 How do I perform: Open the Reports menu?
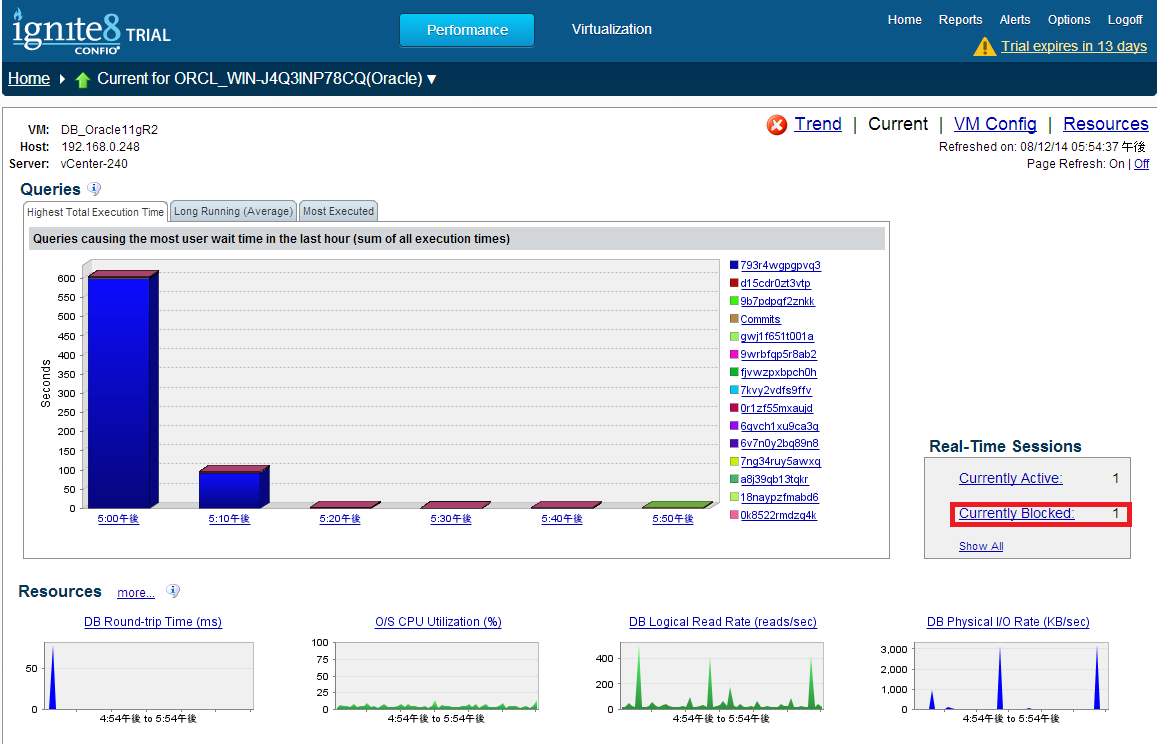tap(960, 20)
